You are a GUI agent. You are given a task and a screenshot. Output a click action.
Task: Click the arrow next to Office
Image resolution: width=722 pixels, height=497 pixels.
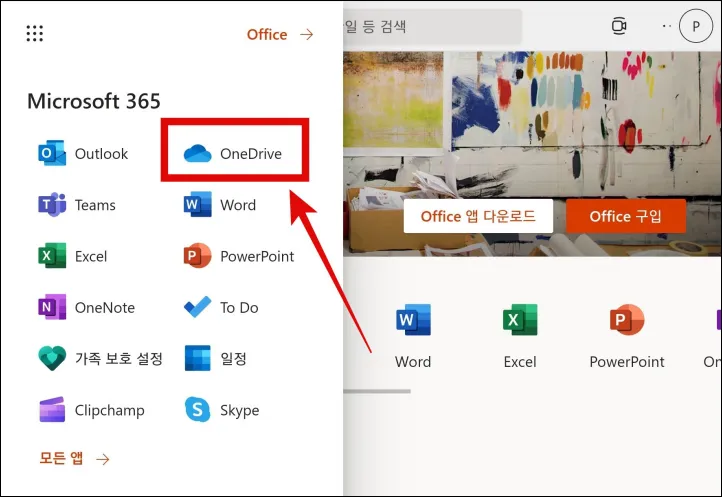coord(307,35)
